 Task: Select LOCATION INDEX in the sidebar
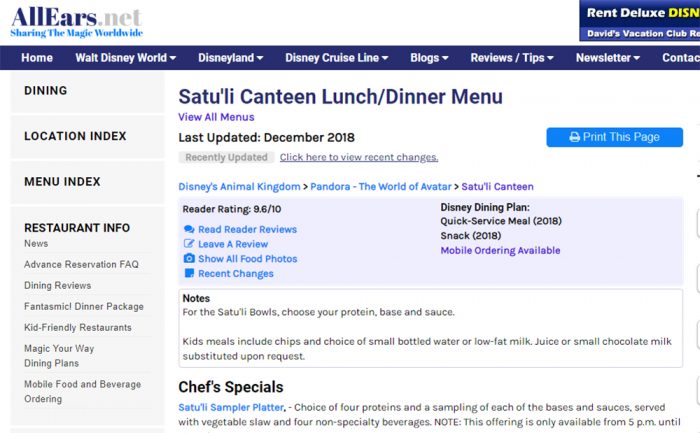tap(75, 136)
